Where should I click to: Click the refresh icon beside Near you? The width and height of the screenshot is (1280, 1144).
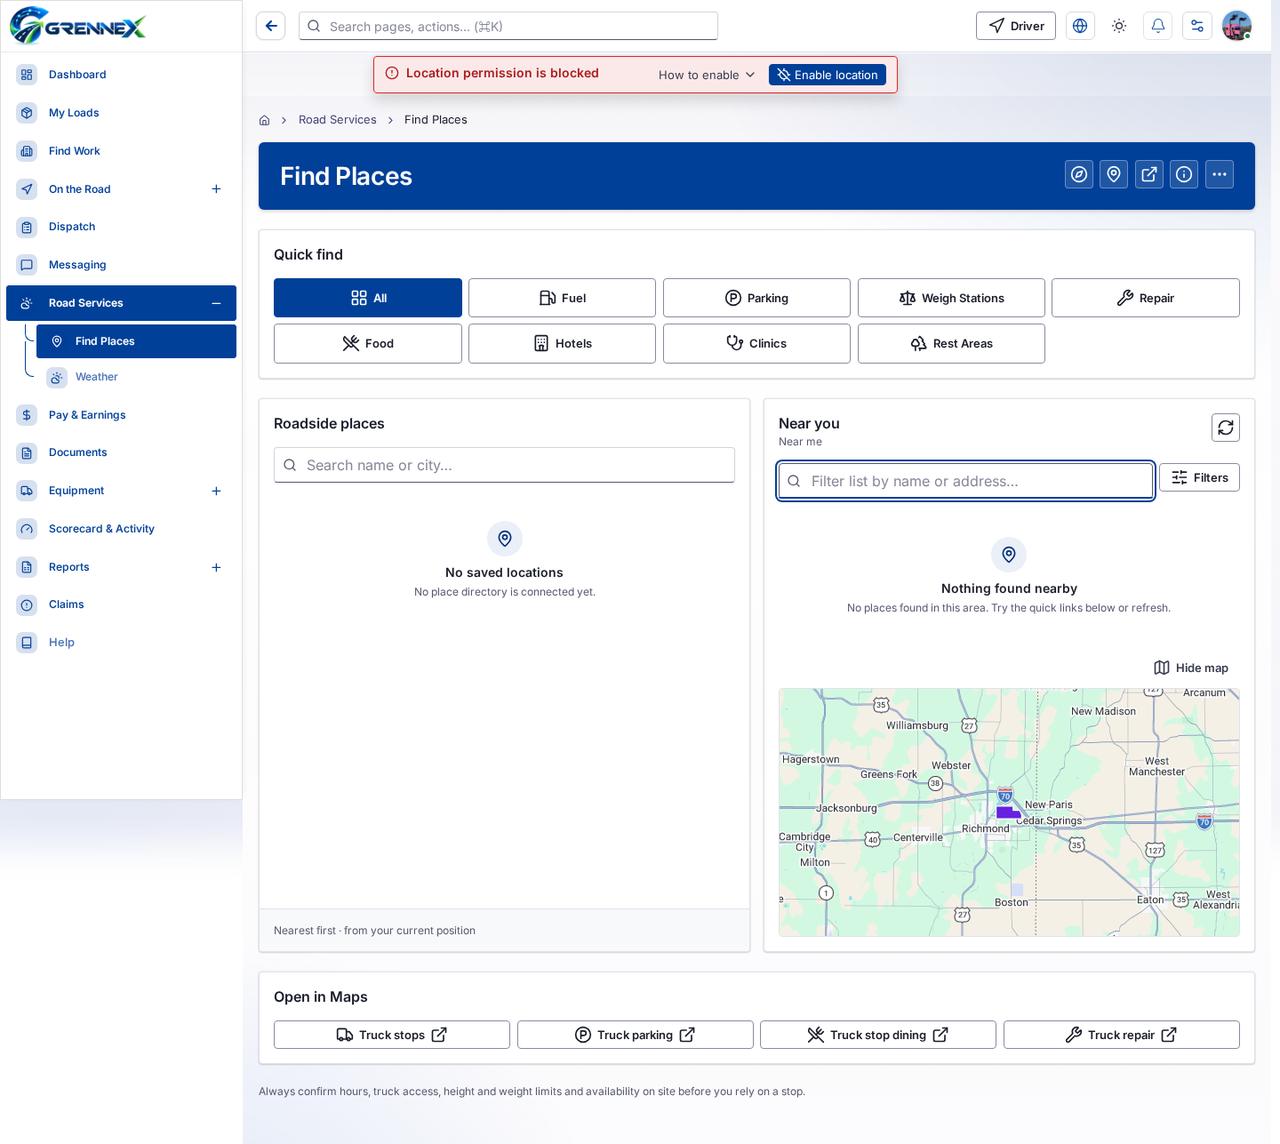1225,428
